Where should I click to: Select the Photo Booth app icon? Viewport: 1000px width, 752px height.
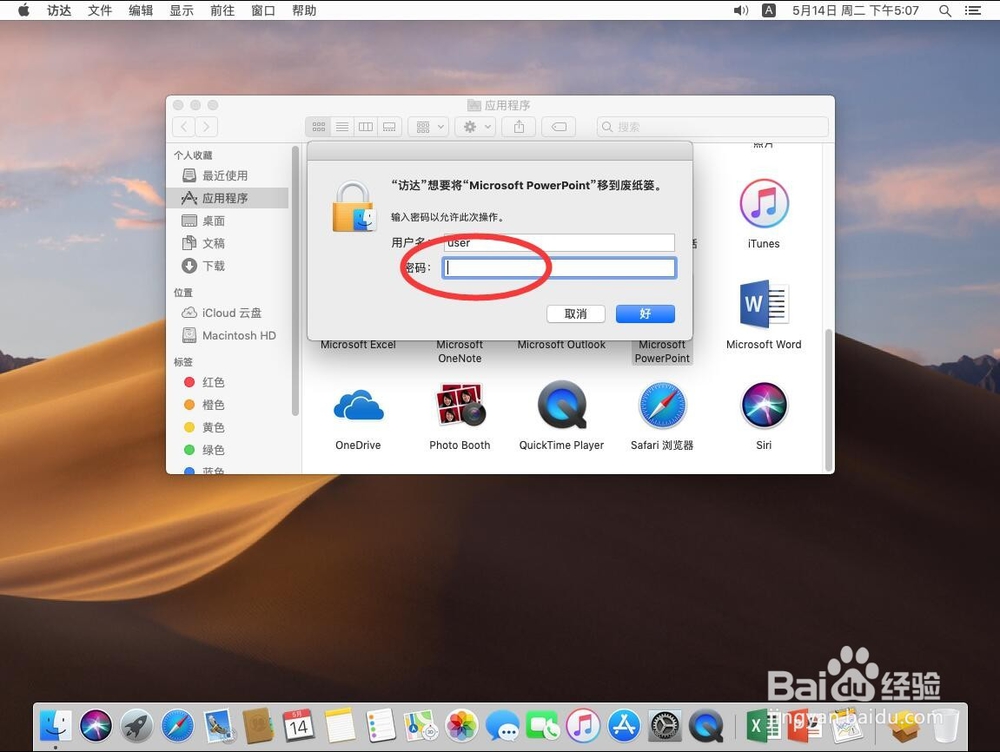(460, 404)
